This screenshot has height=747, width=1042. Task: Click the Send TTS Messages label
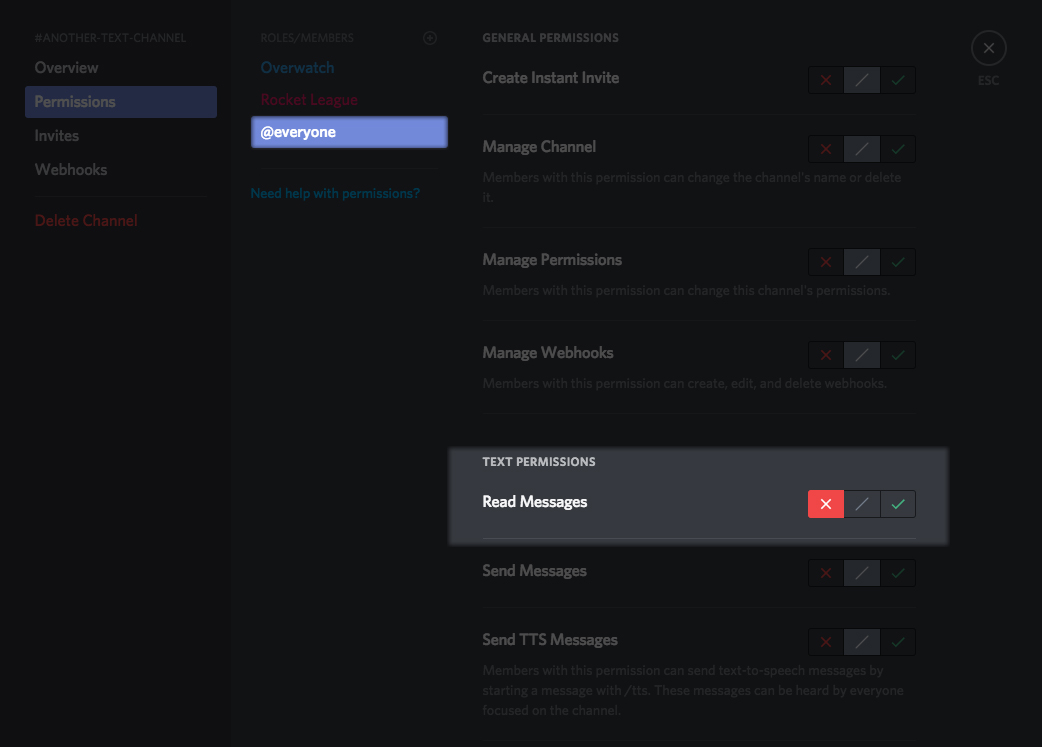tap(550, 640)
